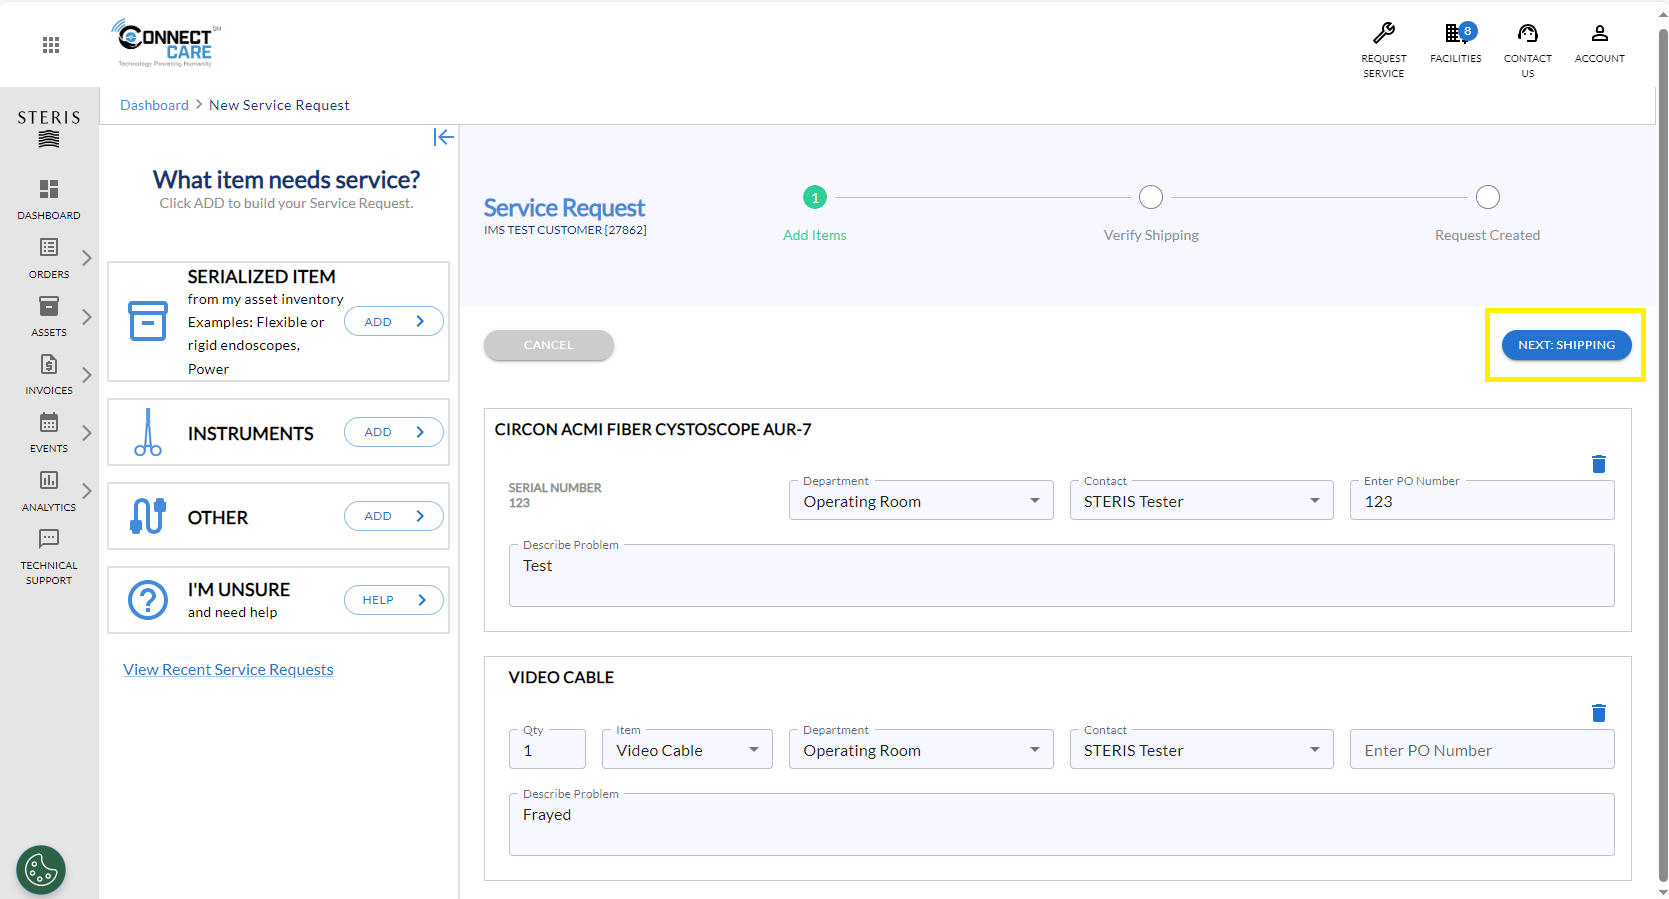Click Describe Problem field with Test
This screenshot has width=1669, height=899.
[x=1061, y=576]
